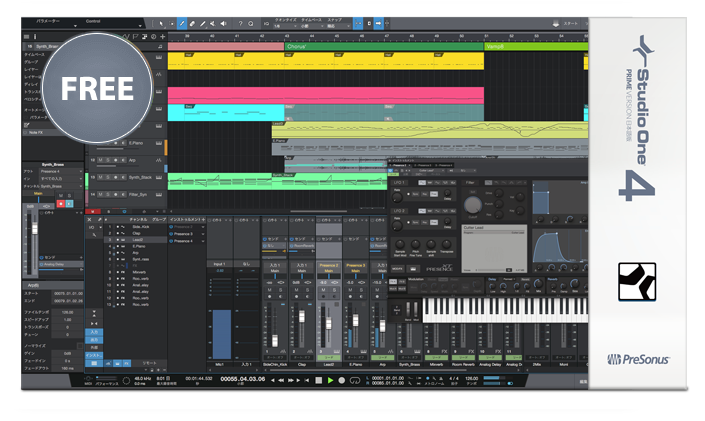
Task: Click the fast forward button in transport
Action: [290, 381]
